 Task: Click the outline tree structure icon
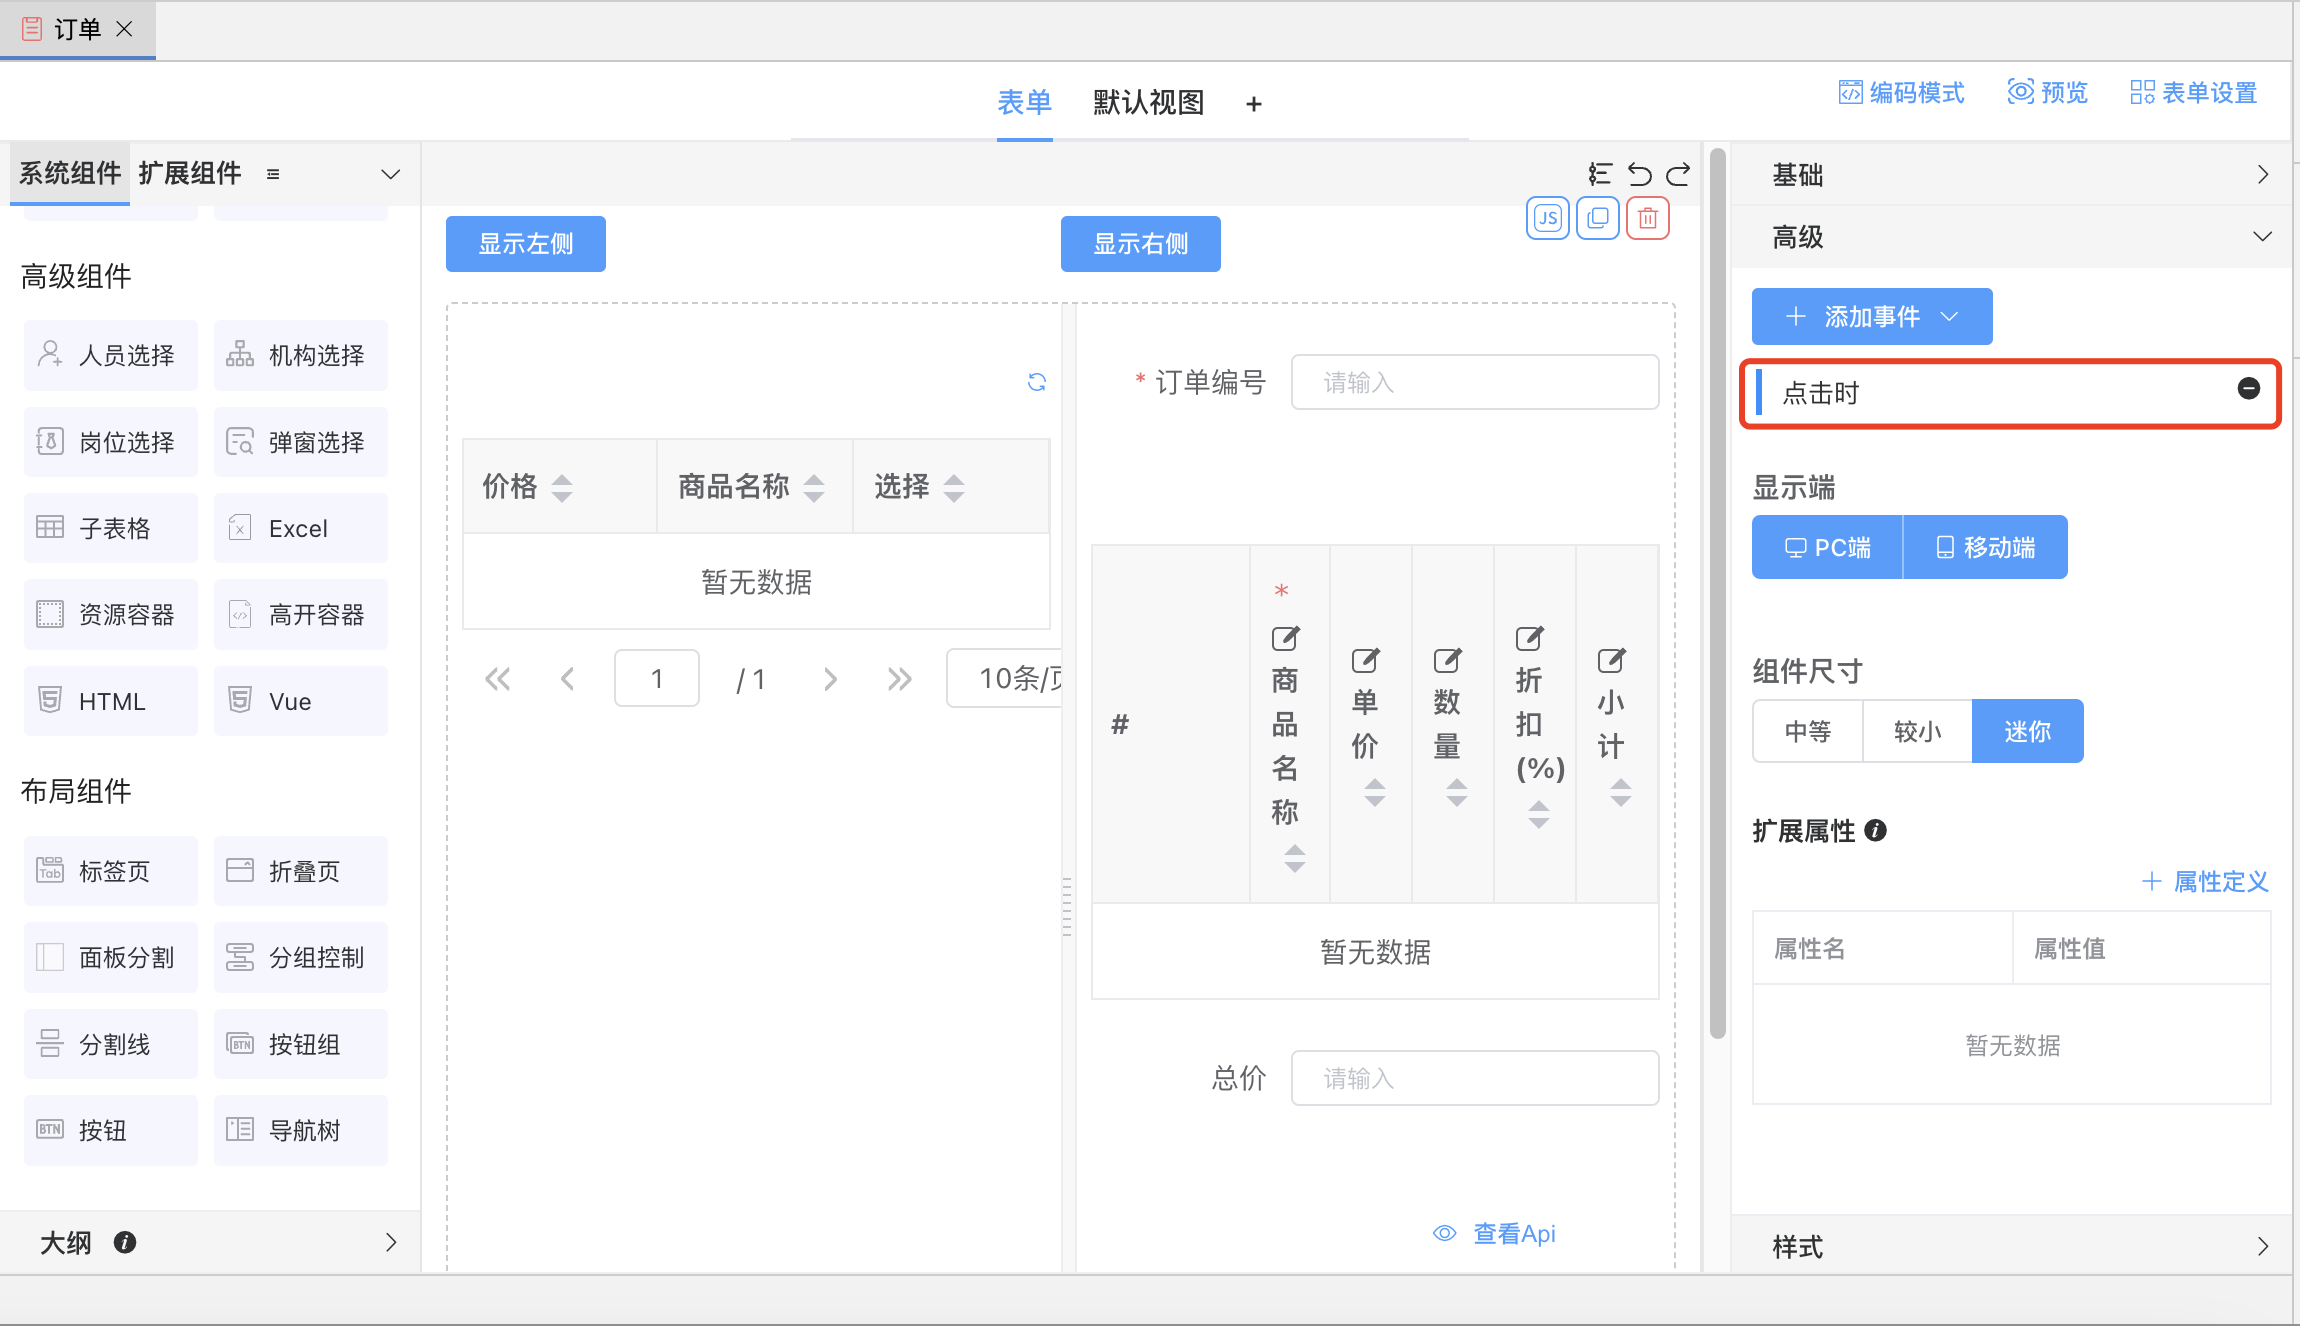[1600, 174]
